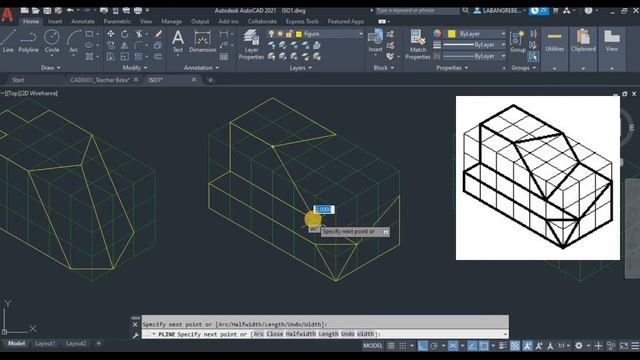Toggle transparency display in status bar
640x360 pixels.
coord(515,346)
